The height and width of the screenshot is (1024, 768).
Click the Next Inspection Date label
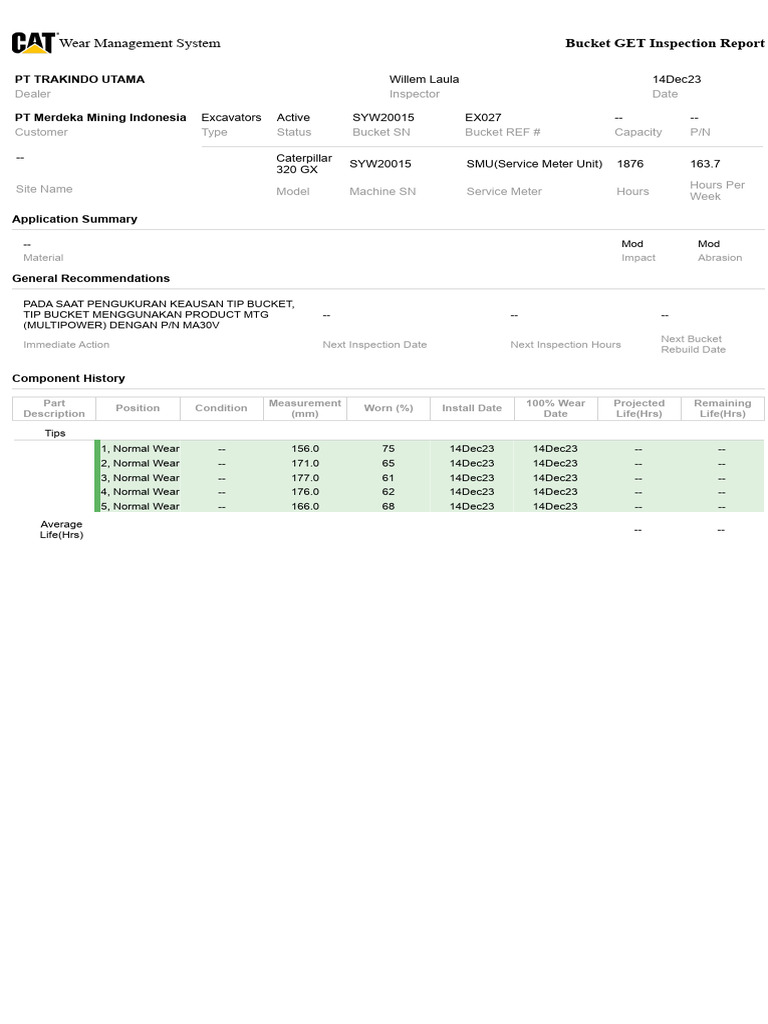(x=374, y=344)
